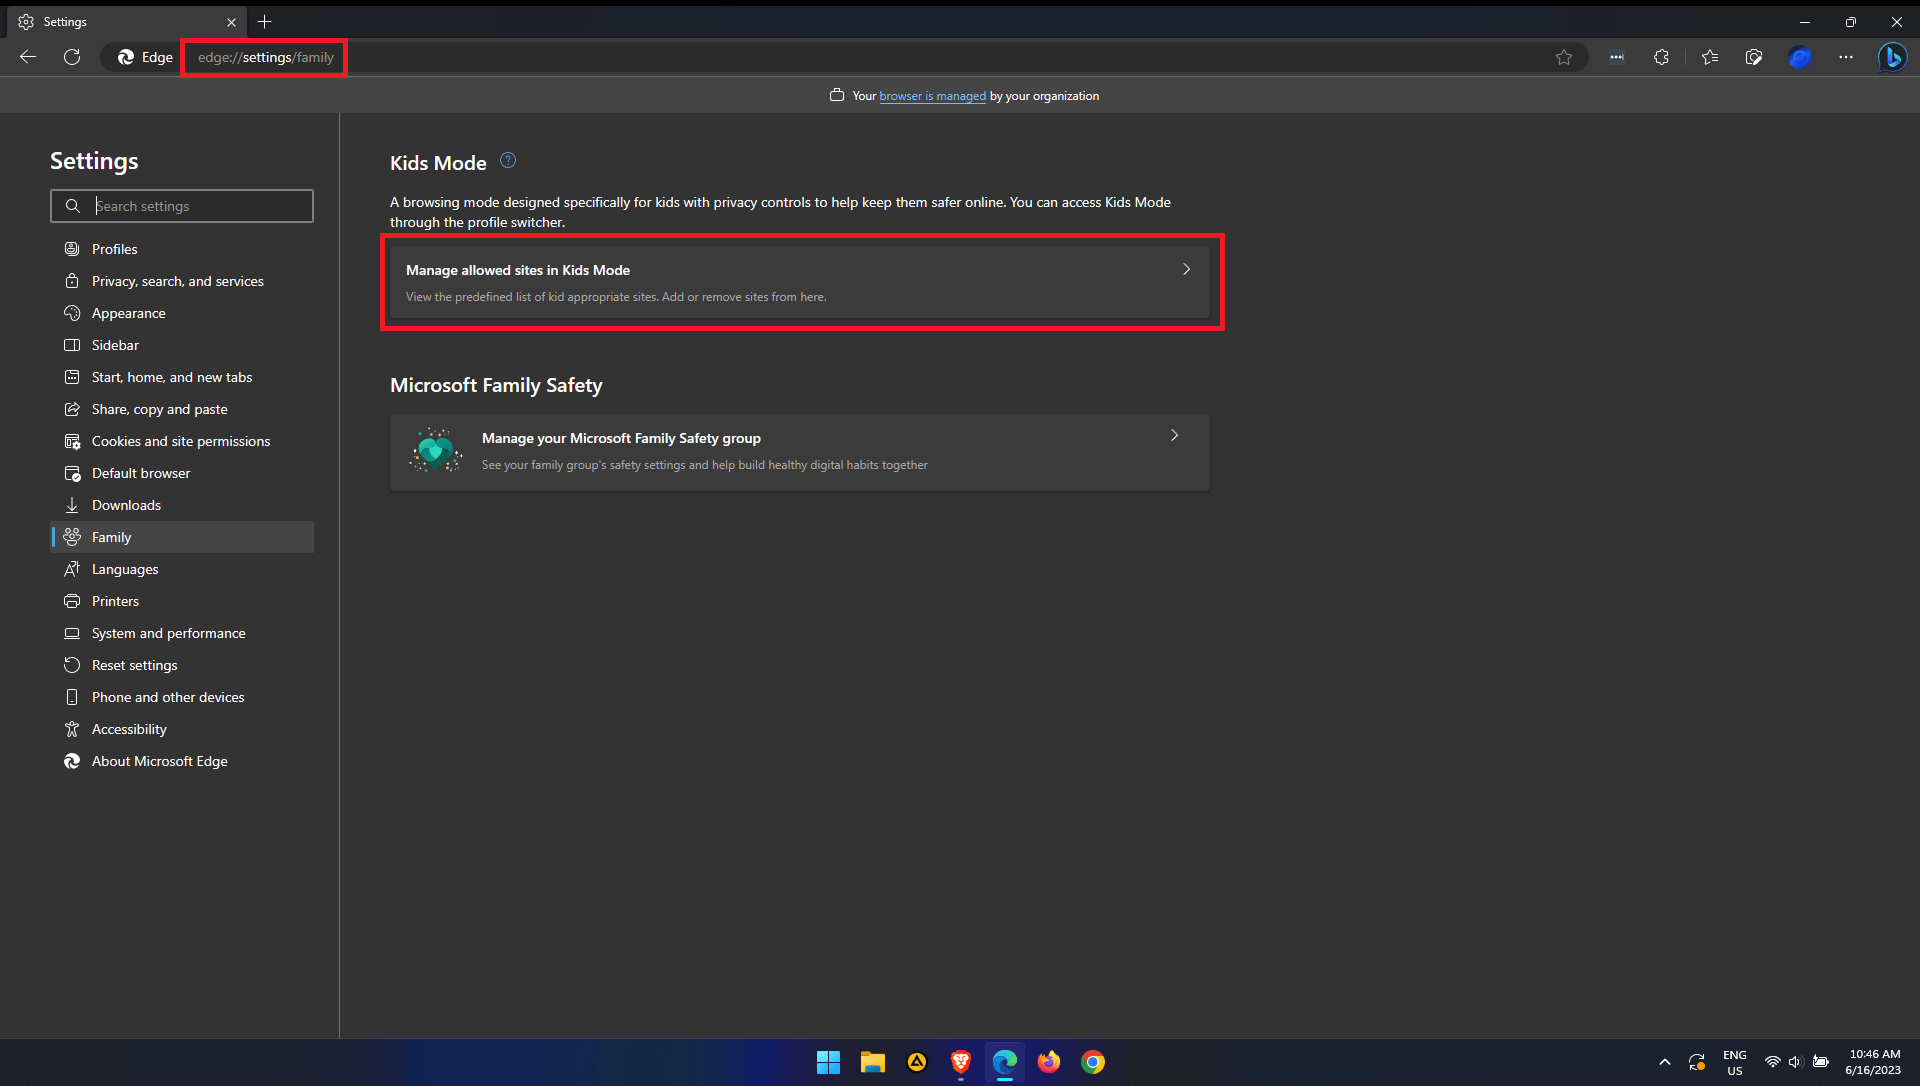Open Printers settings
Screen dimensions: 1920x1086
tap(182, 601)
